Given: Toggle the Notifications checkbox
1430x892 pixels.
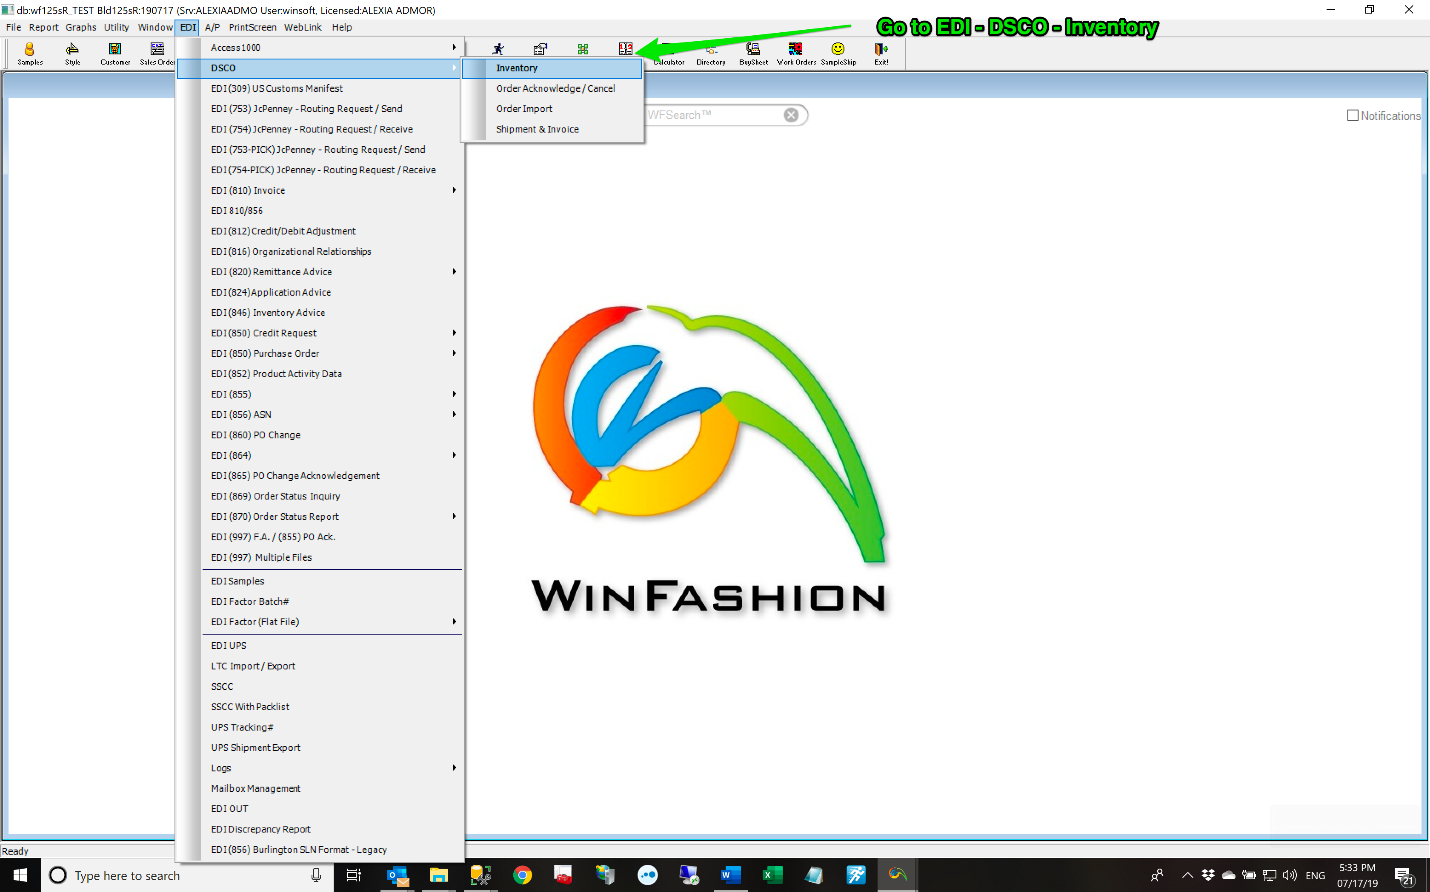Looking at the screenshot, I should [x=1353, y=116].
